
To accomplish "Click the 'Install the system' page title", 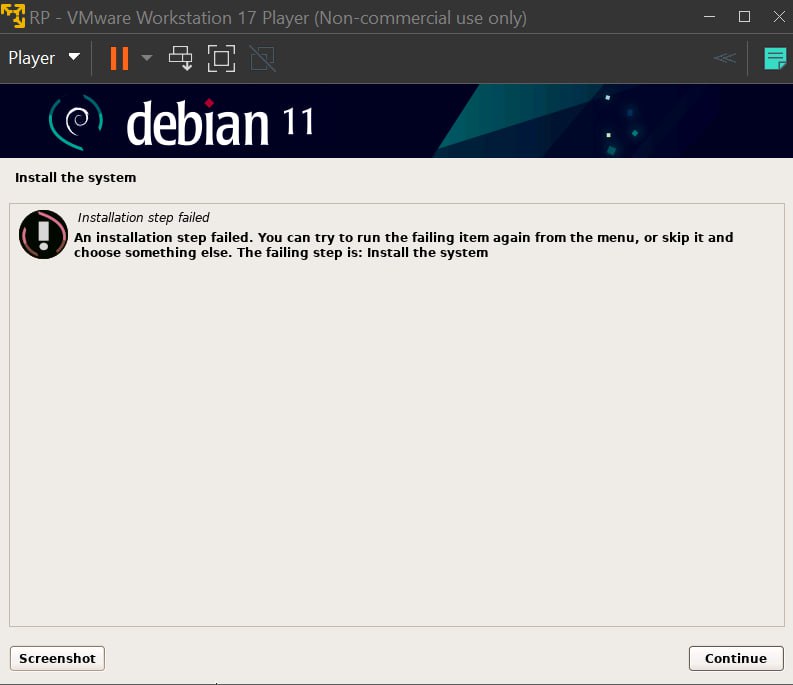I will click(x=75, y=178).
